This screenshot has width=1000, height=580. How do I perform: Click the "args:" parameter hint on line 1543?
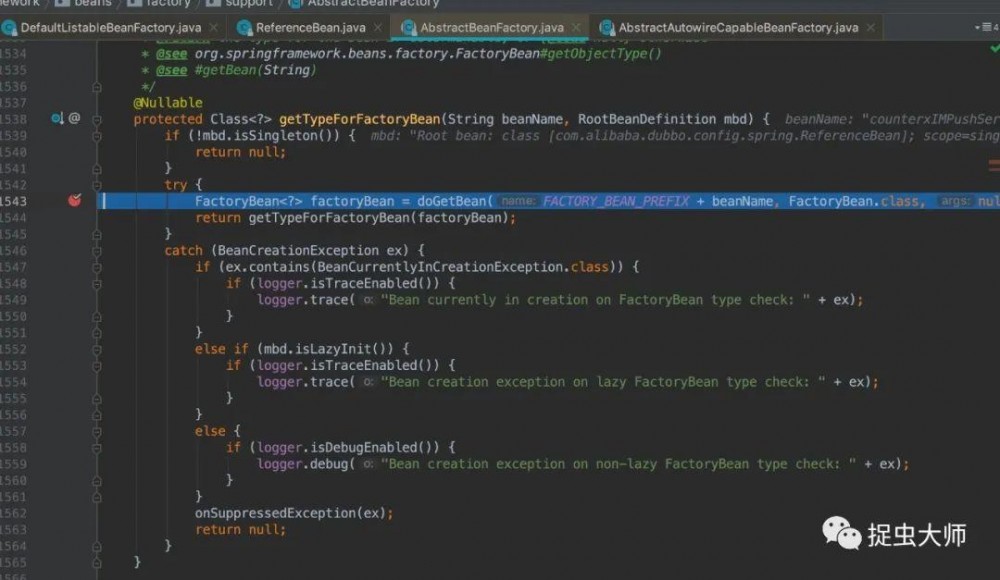pyautogui.click(x=955, y=201)
